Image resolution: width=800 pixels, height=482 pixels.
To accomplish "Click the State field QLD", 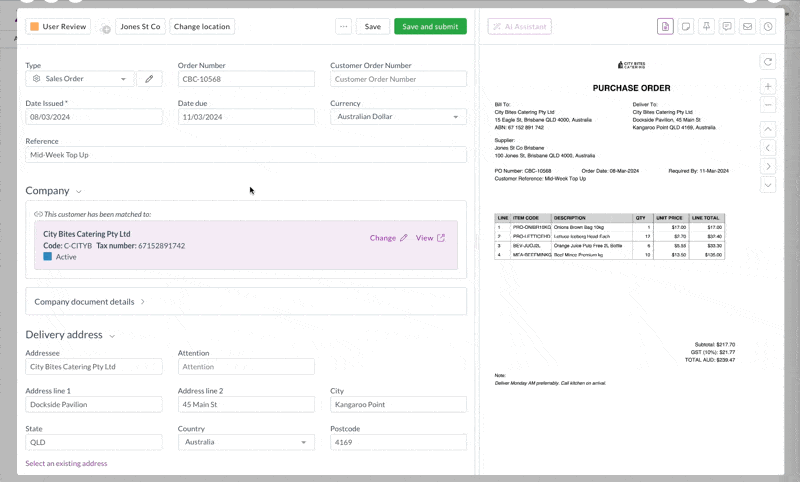I will (94, 442).
